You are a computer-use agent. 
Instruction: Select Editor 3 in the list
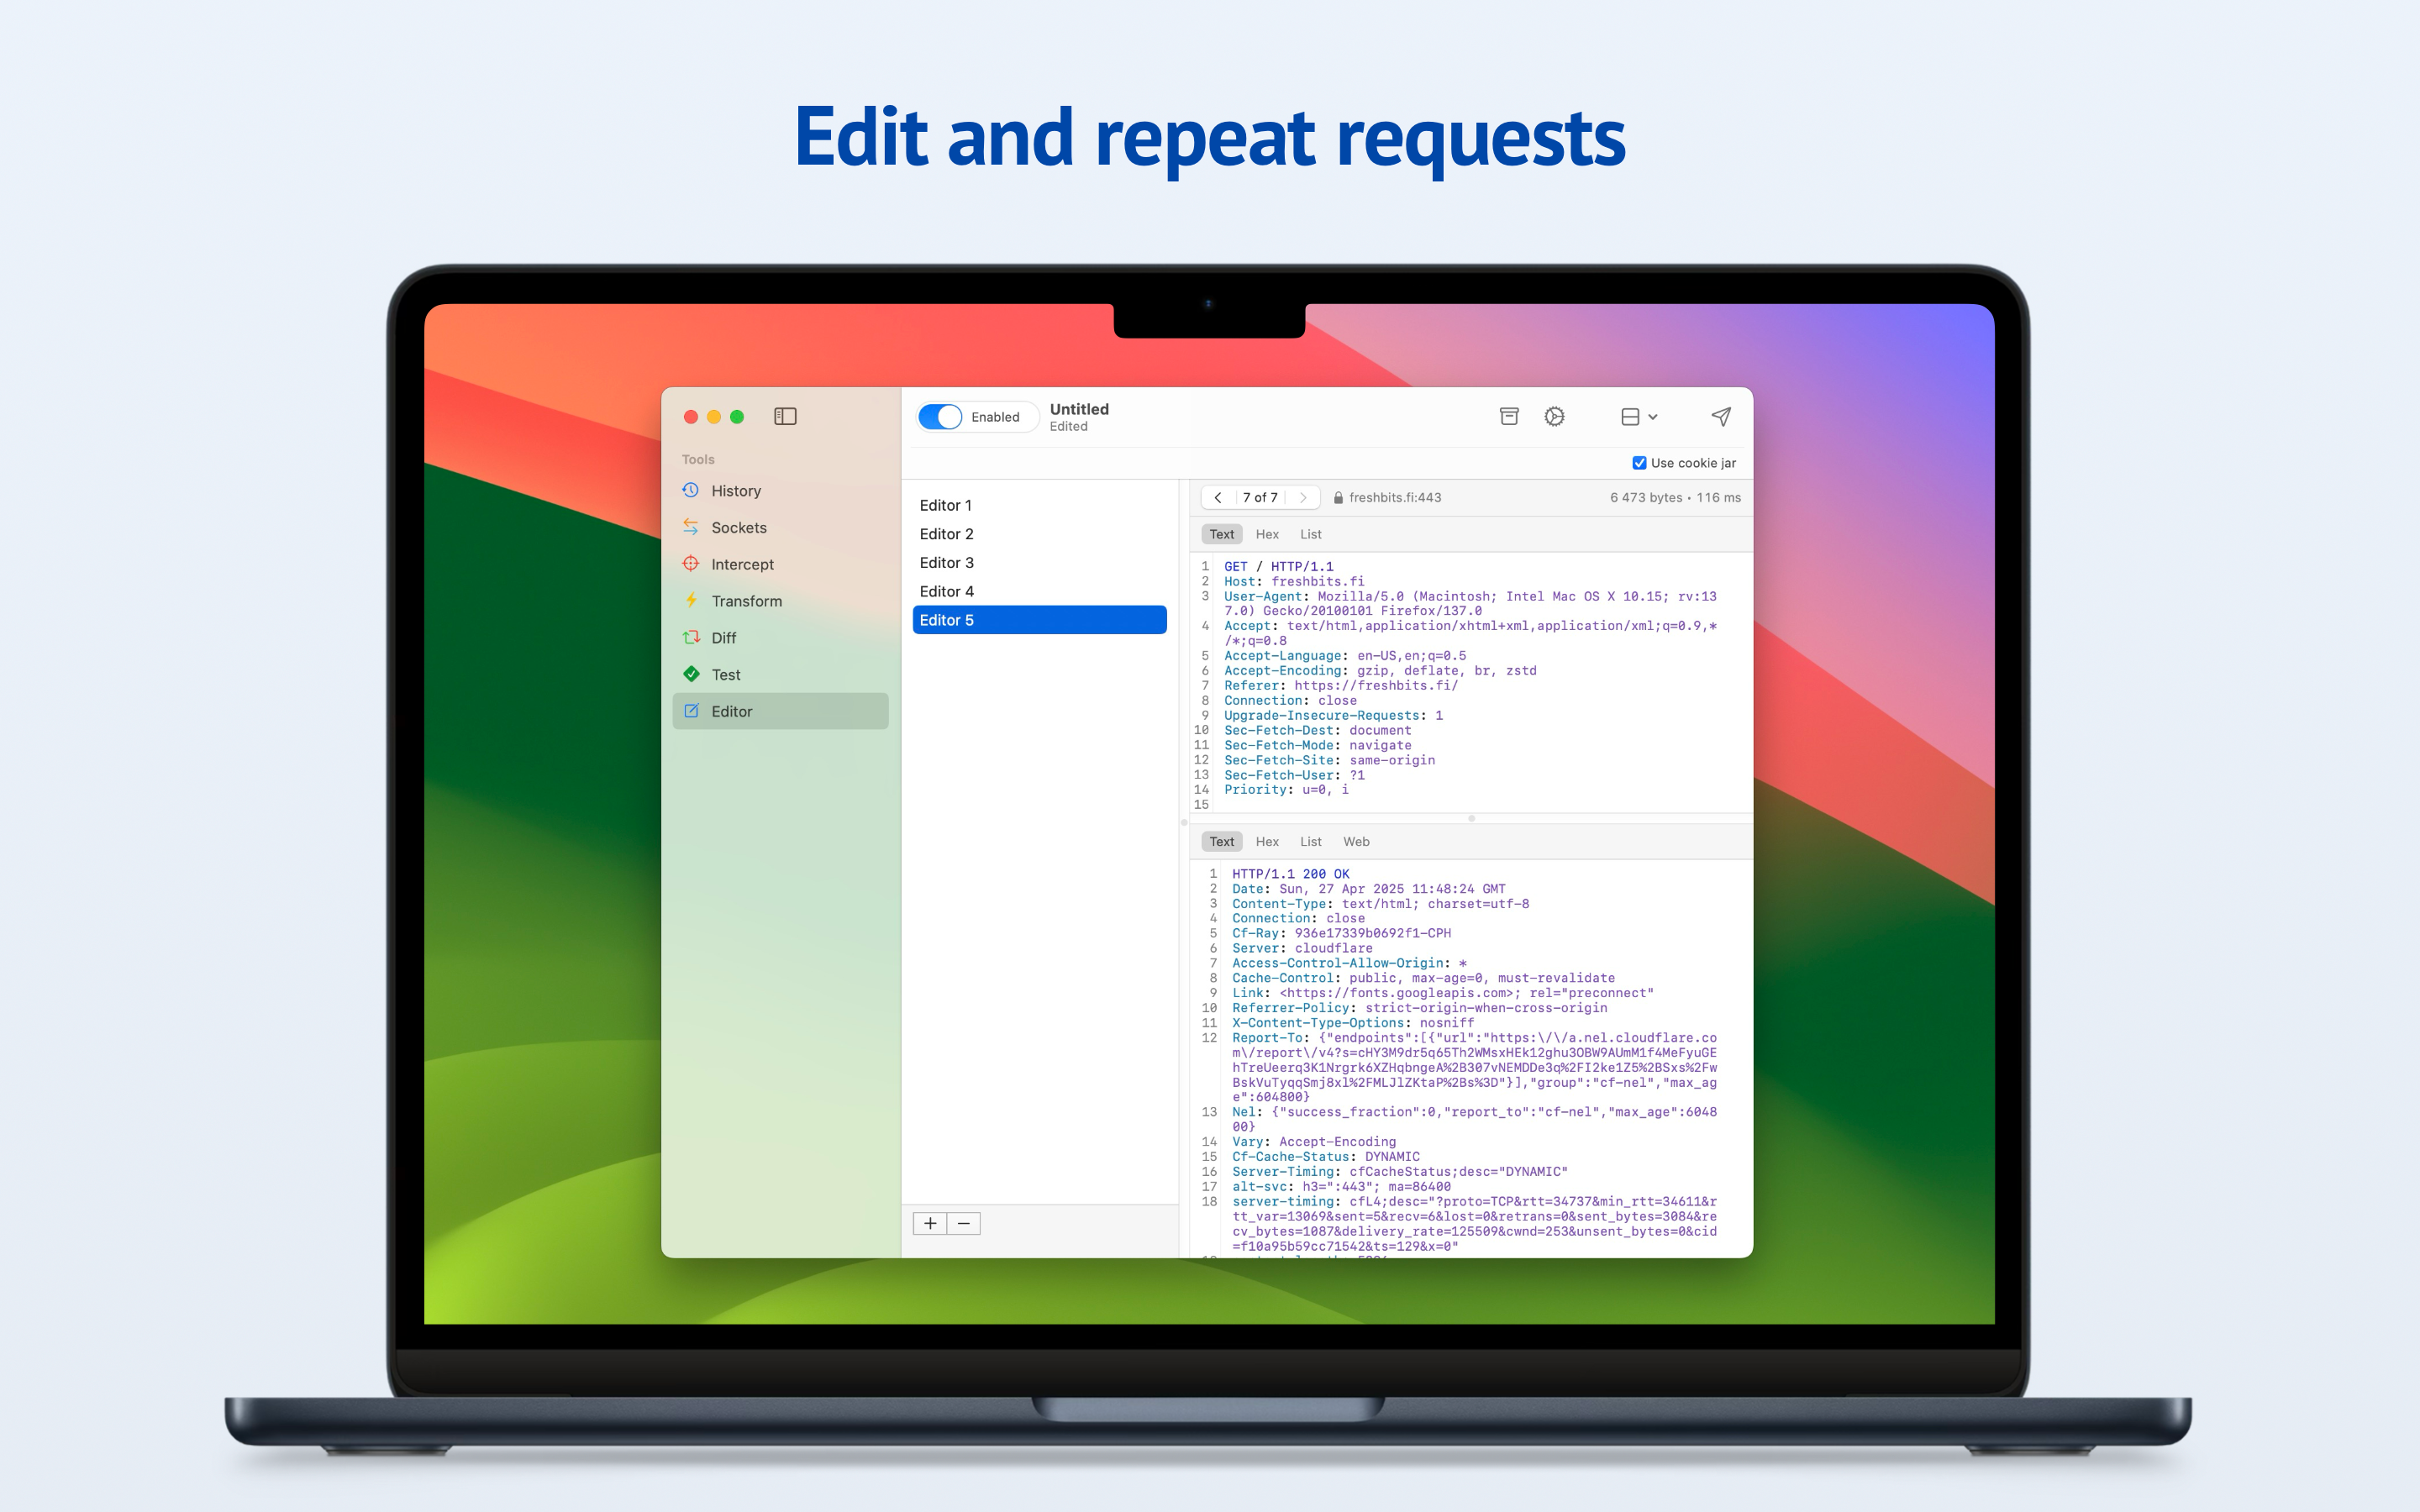point(1039,563)
